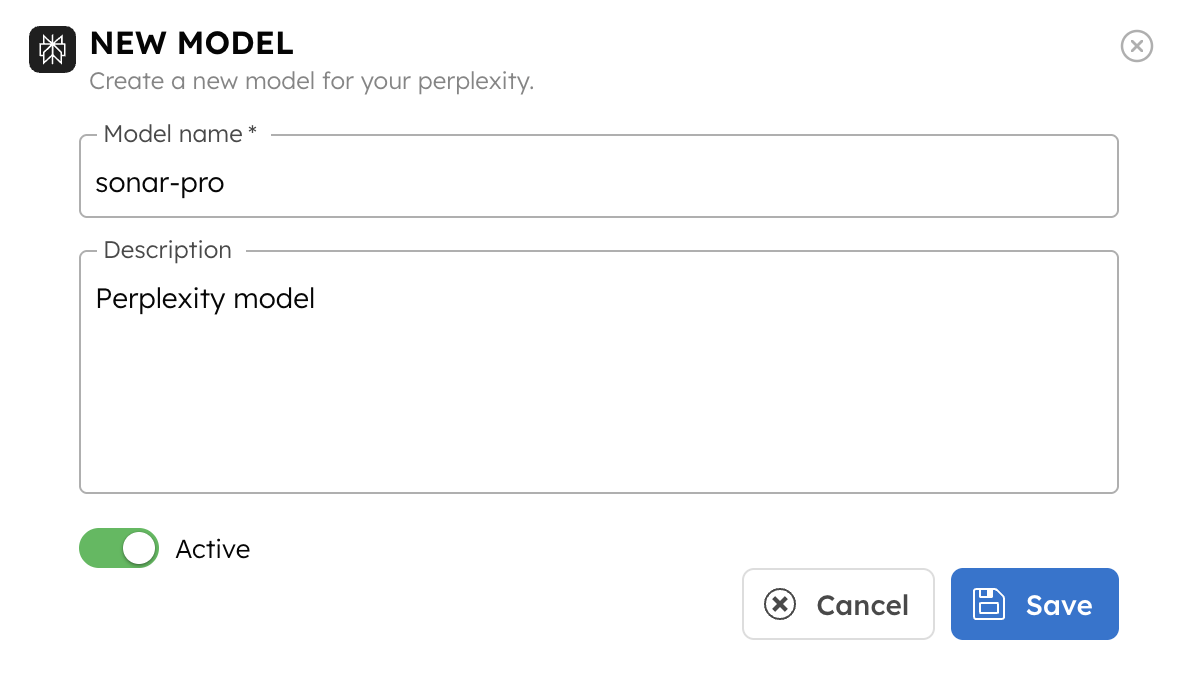Click the required asterisk beside Model name
This screenshot has height=696, width=1188.
253,132
